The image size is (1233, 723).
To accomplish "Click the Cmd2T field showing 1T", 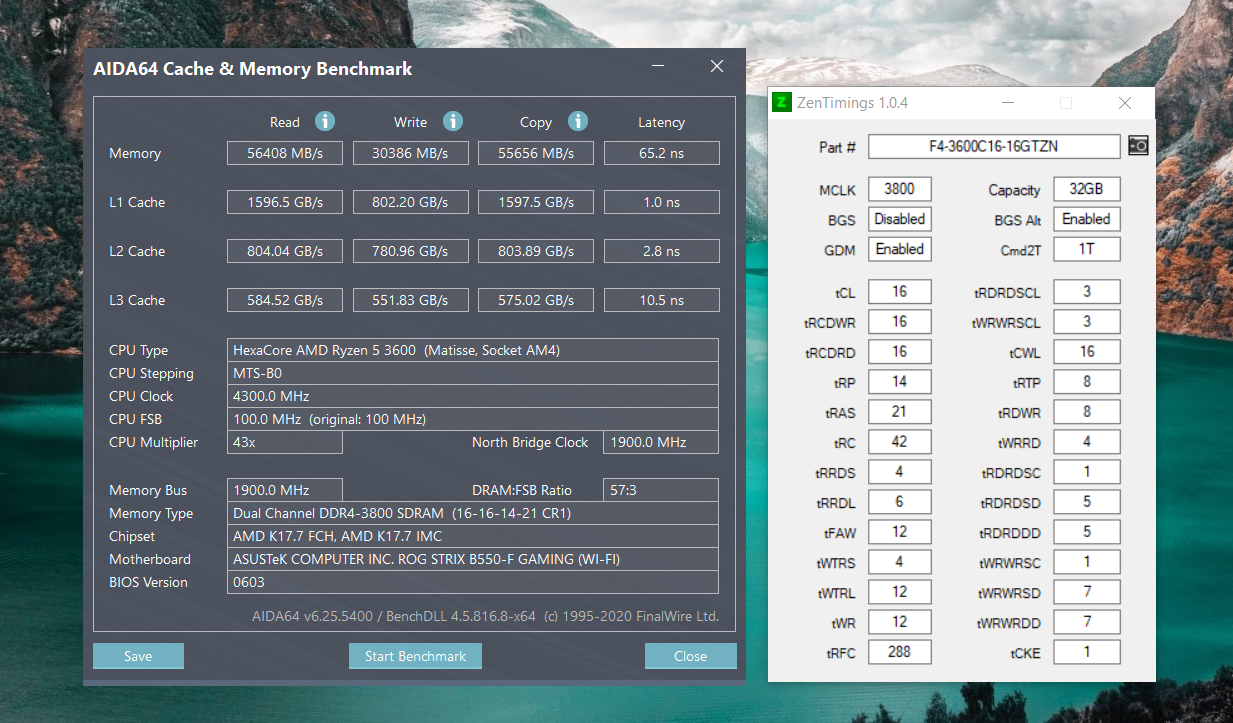I will (x=1086, y=248).
